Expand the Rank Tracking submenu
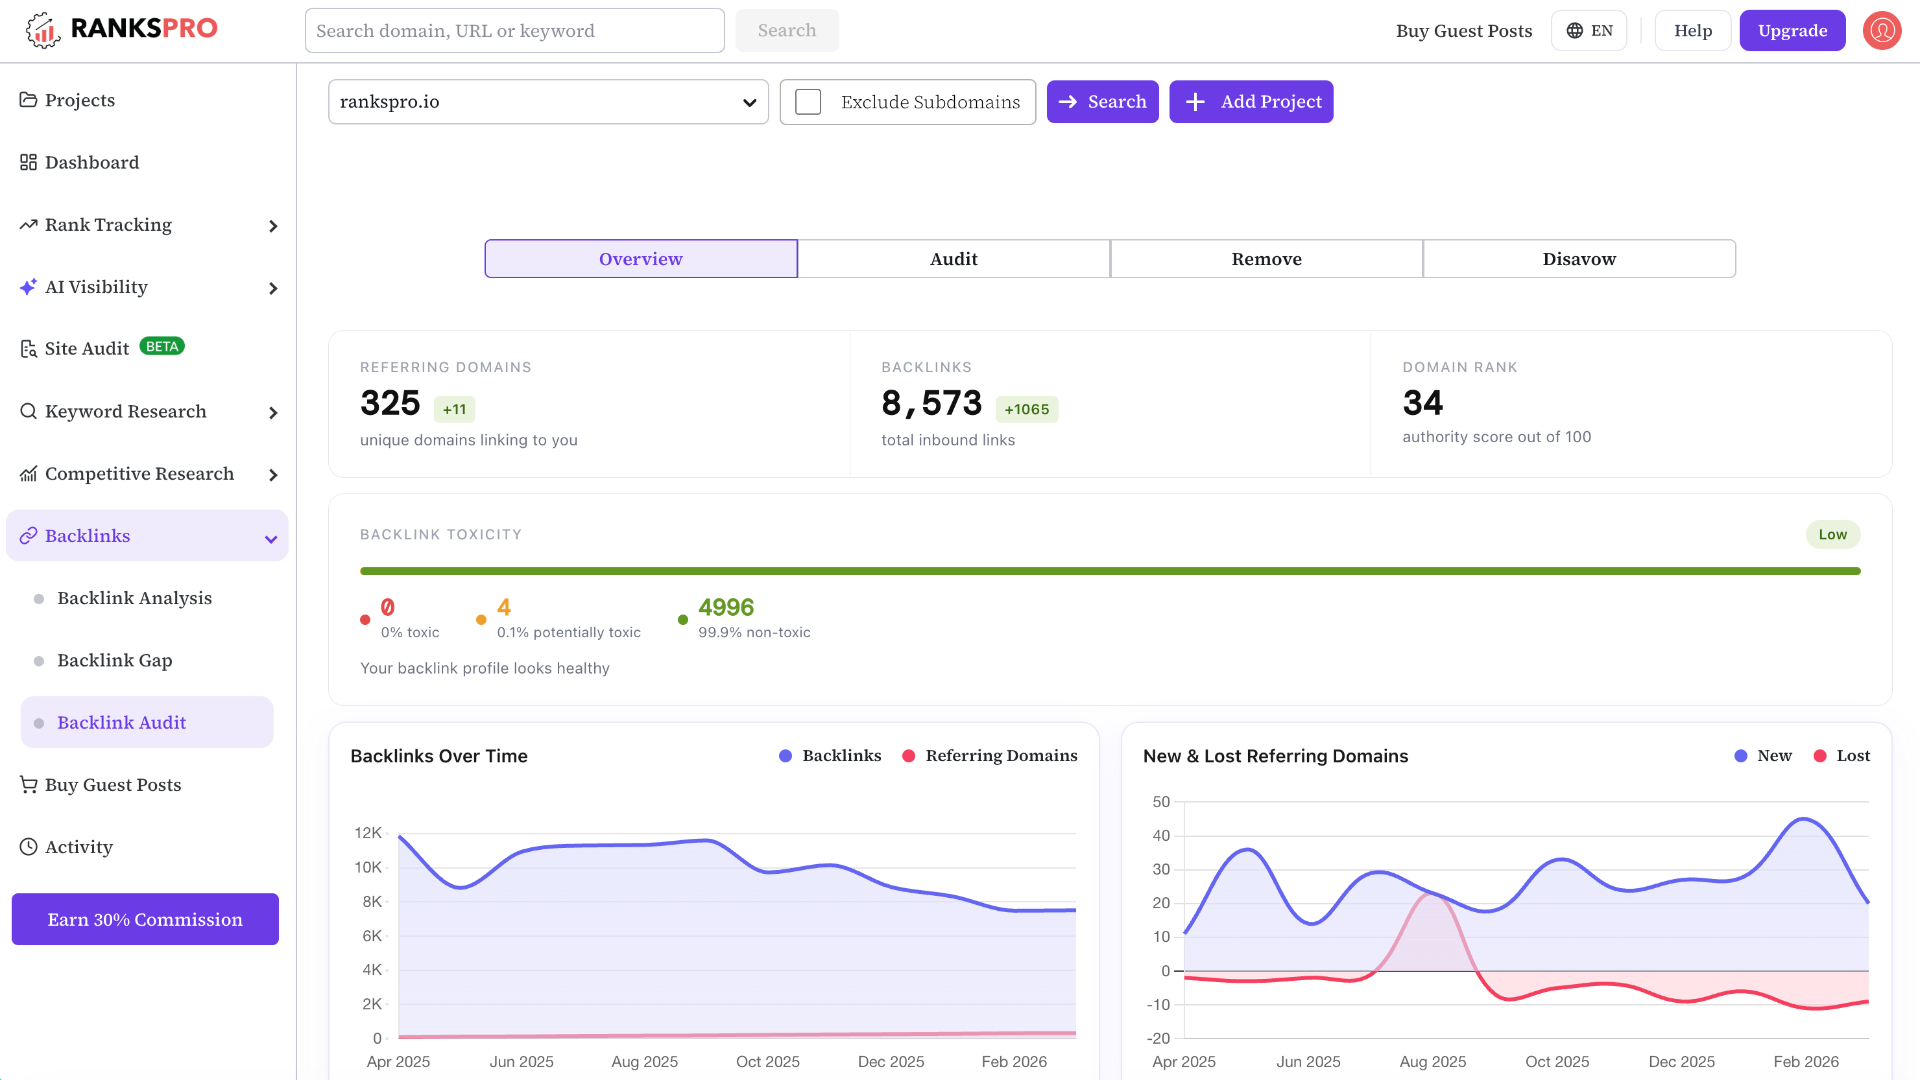Image resolution: width=1920 pixels, height=1080 pixels. [273, 226]
